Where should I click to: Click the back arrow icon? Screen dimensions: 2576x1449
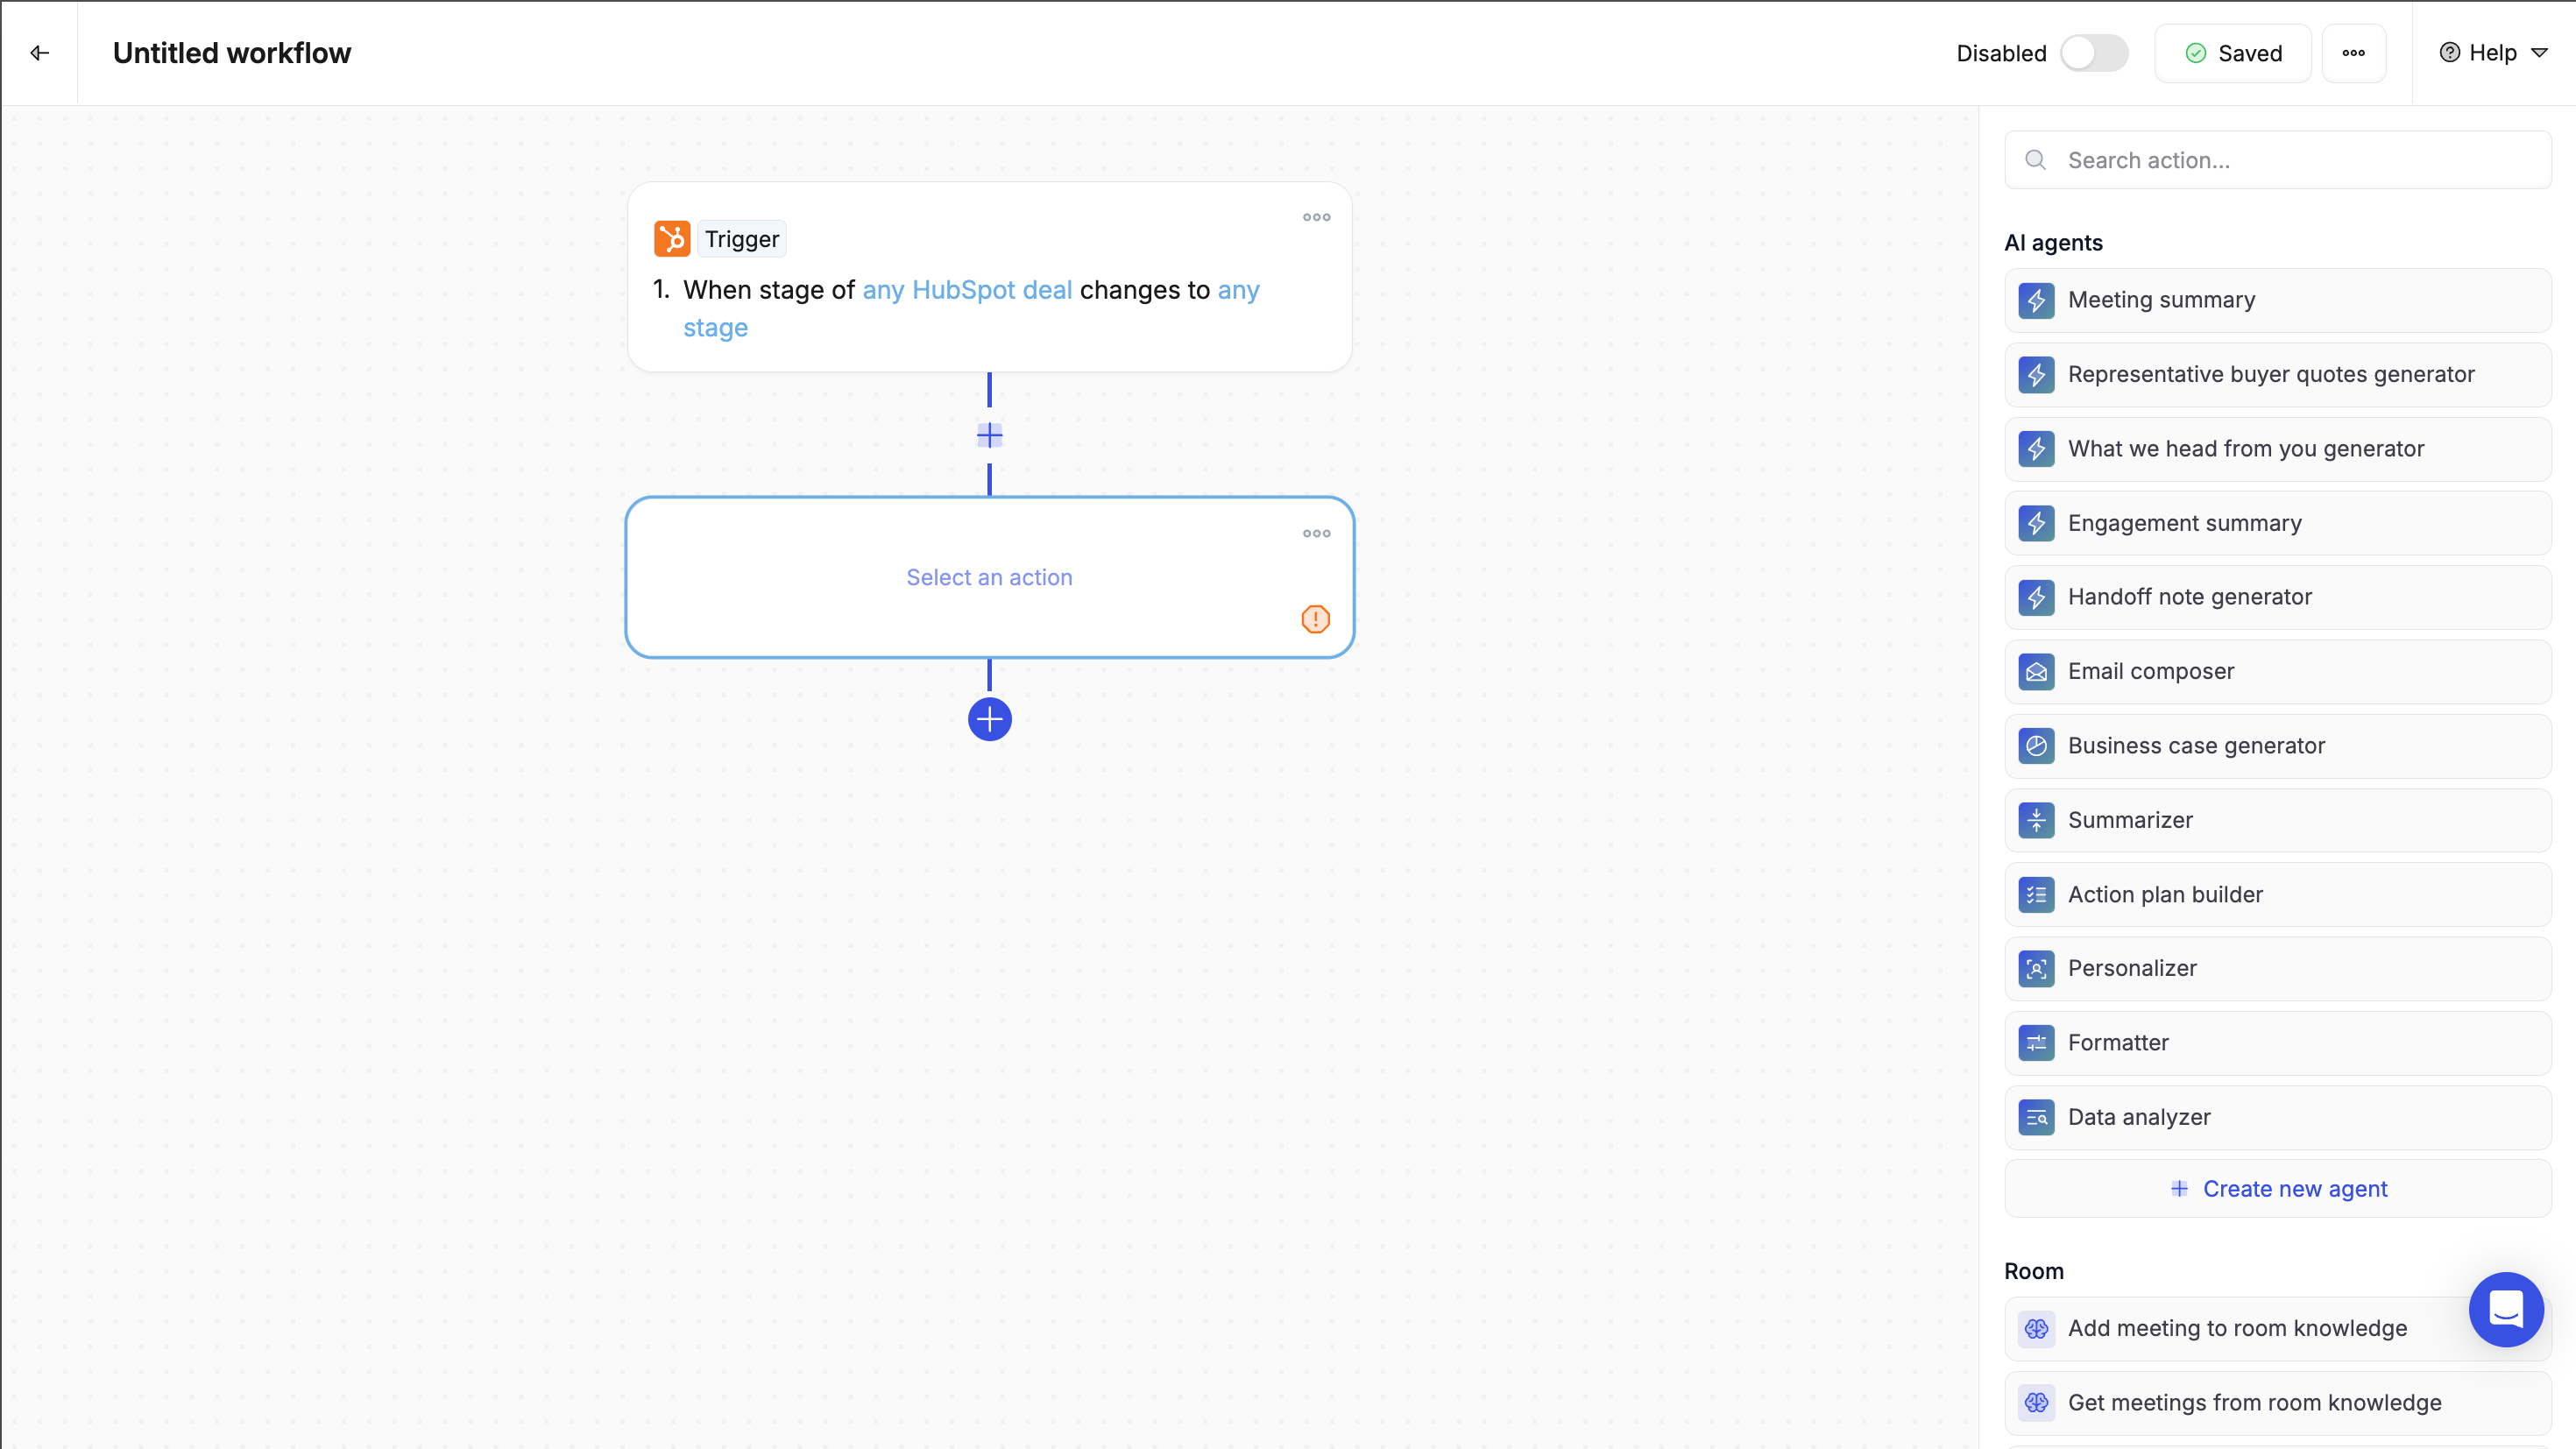coord(40,53)
